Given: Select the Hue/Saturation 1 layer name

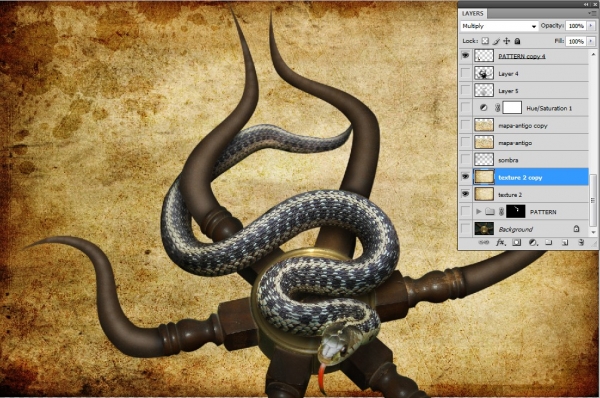Looking at the screenshot, I should [x=549, y=108].
